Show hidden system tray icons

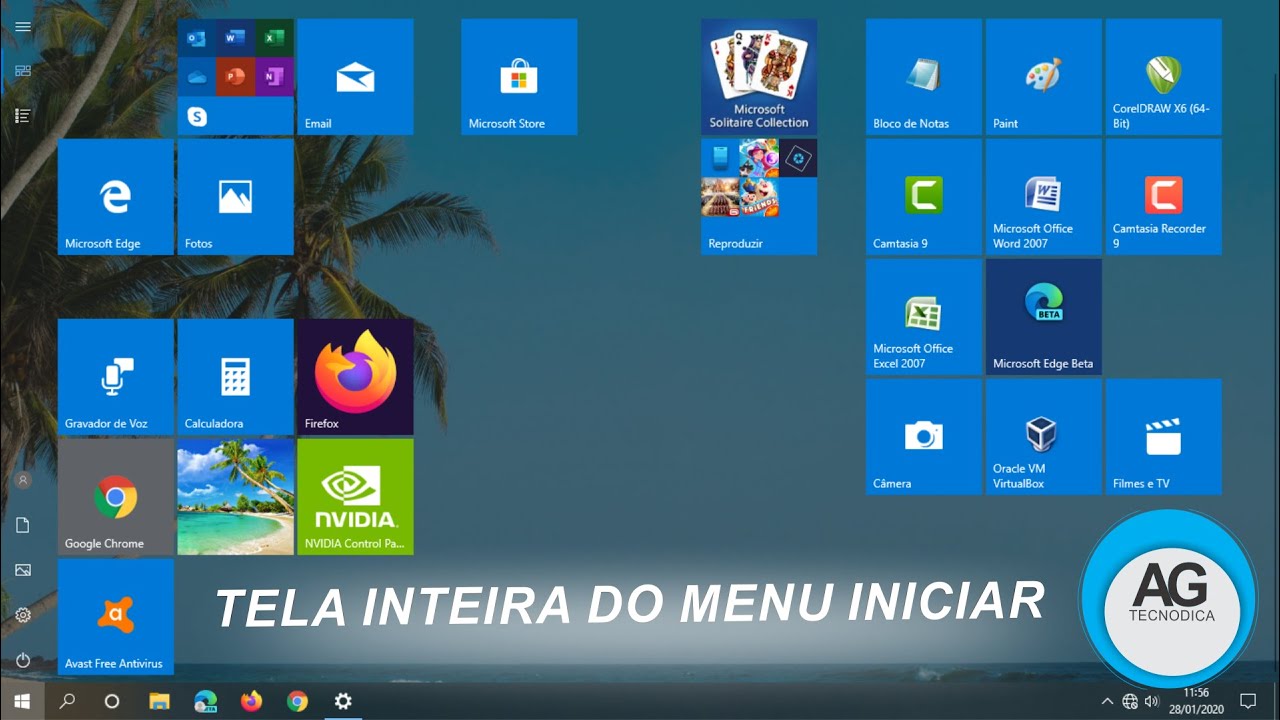click(1107, 701)
